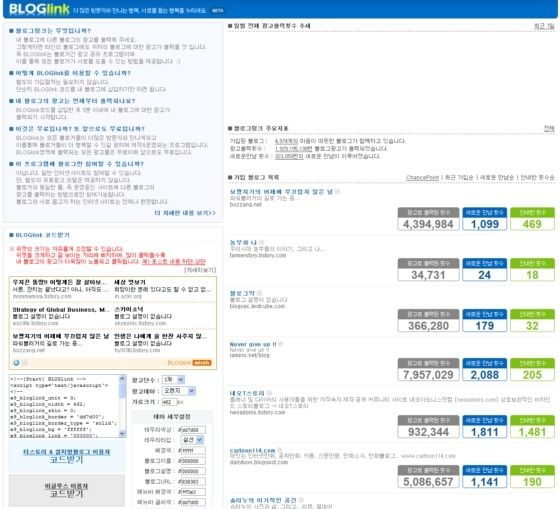Click the blue value 1,141
Screen dimensions: 560x509
tap(485, 482)
